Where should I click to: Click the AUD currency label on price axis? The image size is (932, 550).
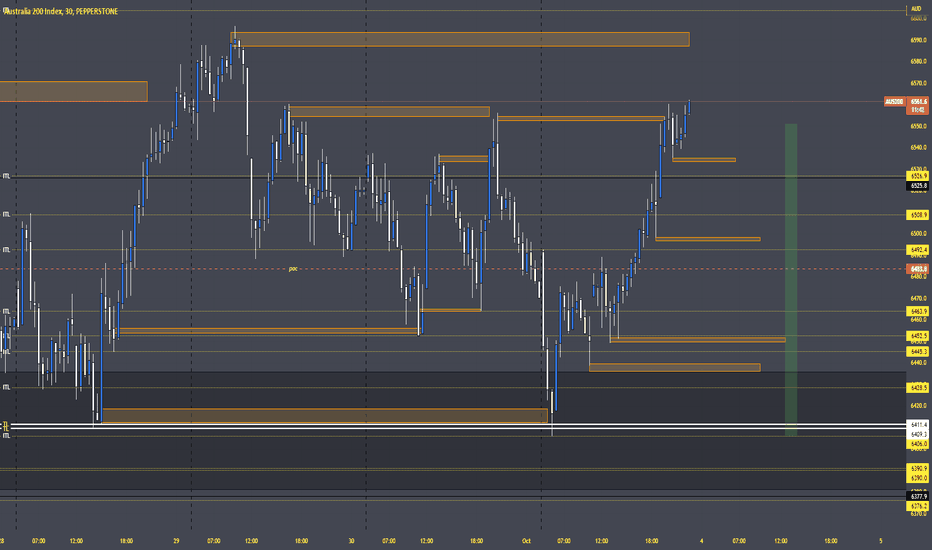(x=916, y=9)
